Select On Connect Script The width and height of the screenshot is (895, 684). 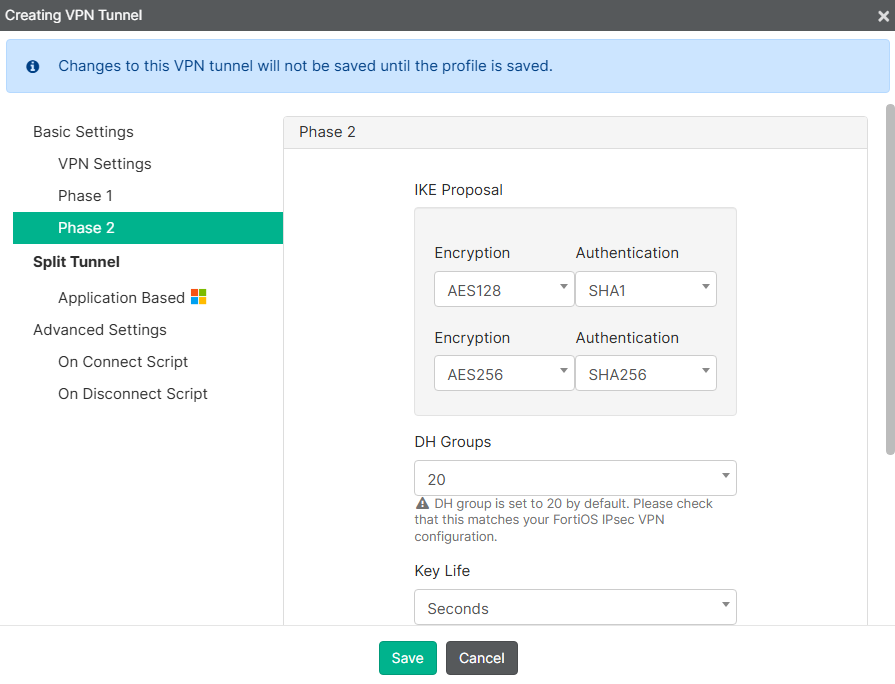(122, 361)
